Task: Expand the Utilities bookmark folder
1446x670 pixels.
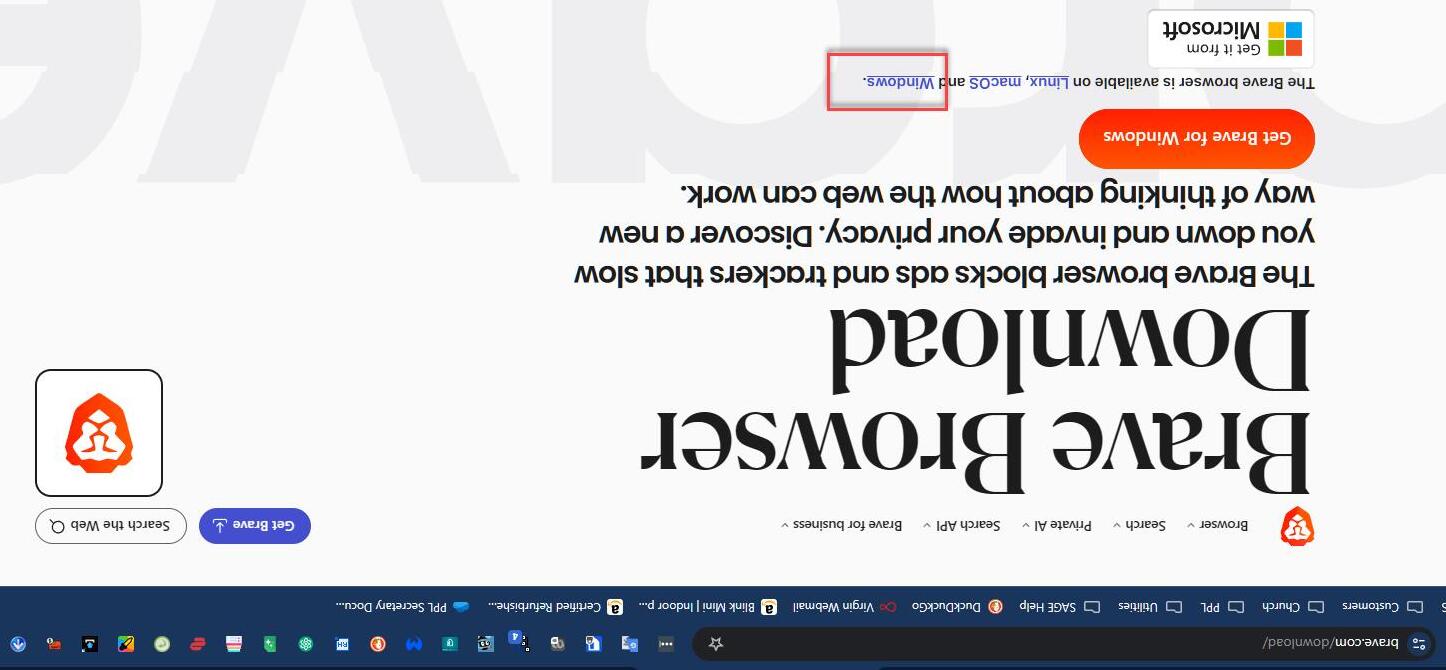Action: pos(1150,606)
